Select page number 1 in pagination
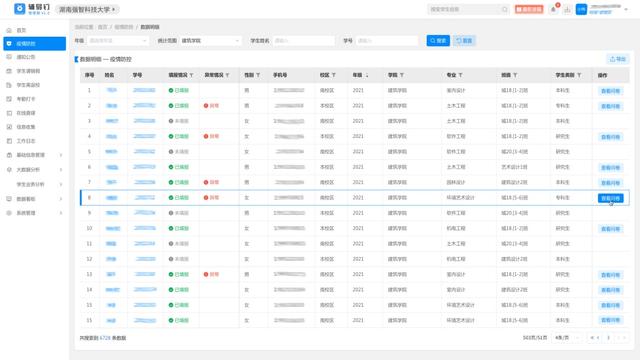 click(x=608, y=338)
